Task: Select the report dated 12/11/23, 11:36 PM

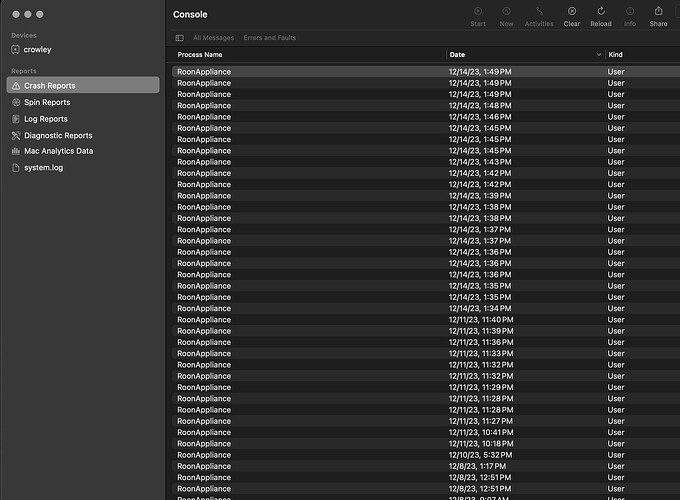Action: click(426, 343)
